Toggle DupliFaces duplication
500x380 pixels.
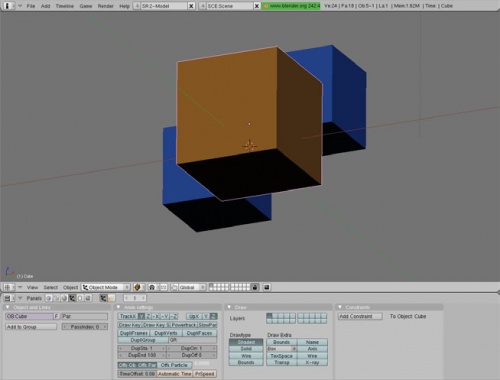[199, 333]
